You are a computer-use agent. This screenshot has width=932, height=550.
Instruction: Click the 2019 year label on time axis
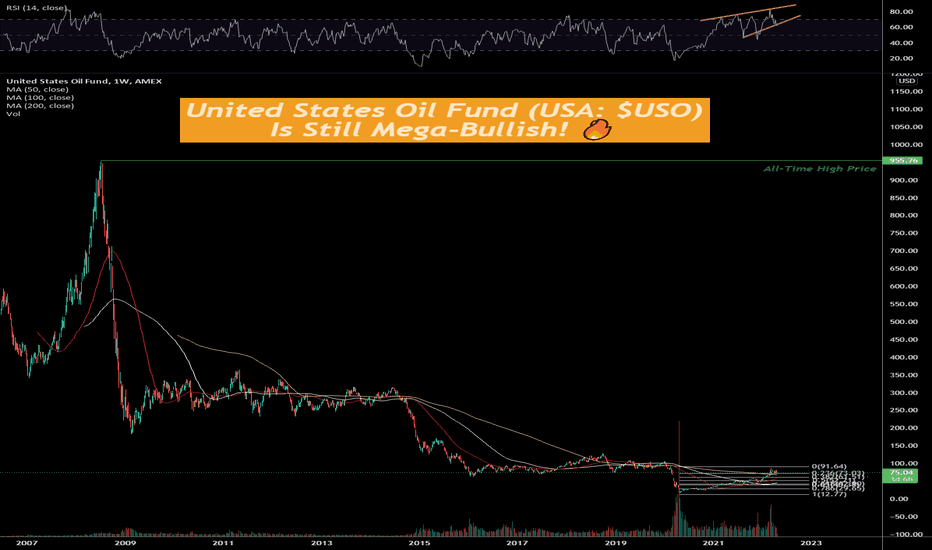616,543
